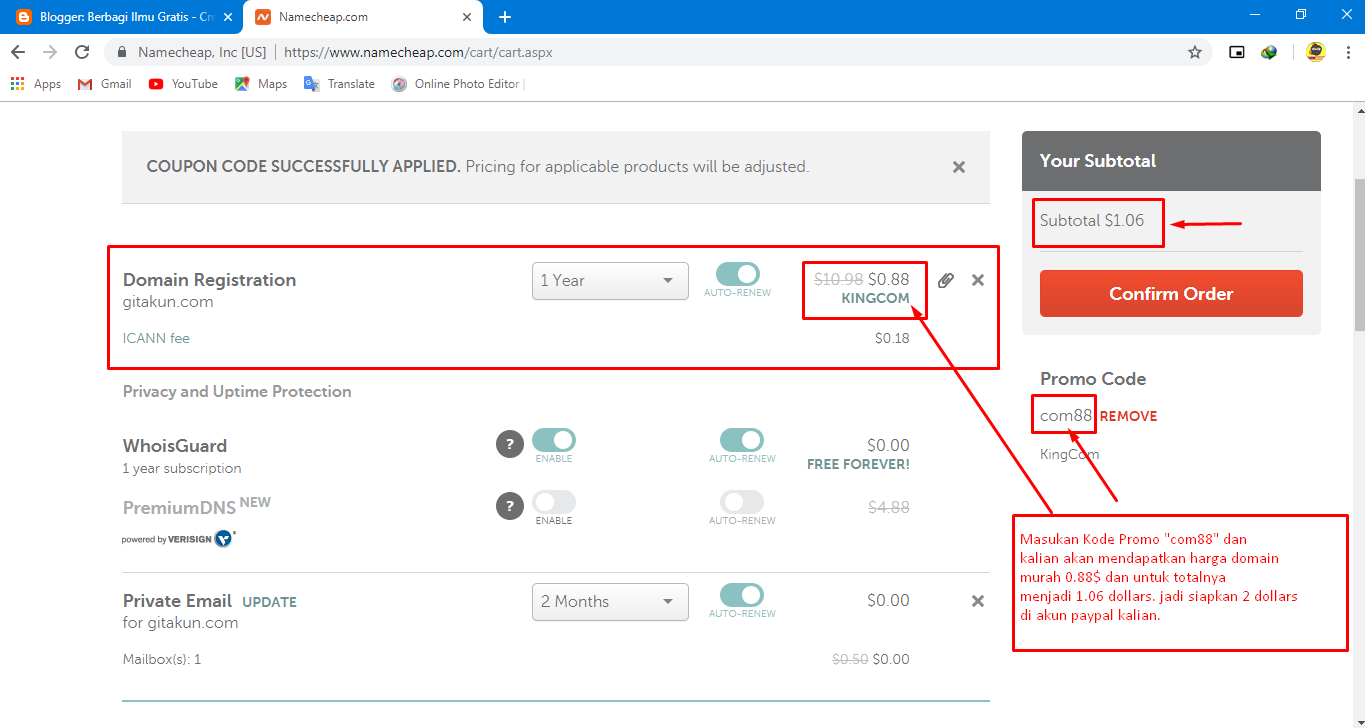Open the 1 Year duration dropdown

coord(610,281)
